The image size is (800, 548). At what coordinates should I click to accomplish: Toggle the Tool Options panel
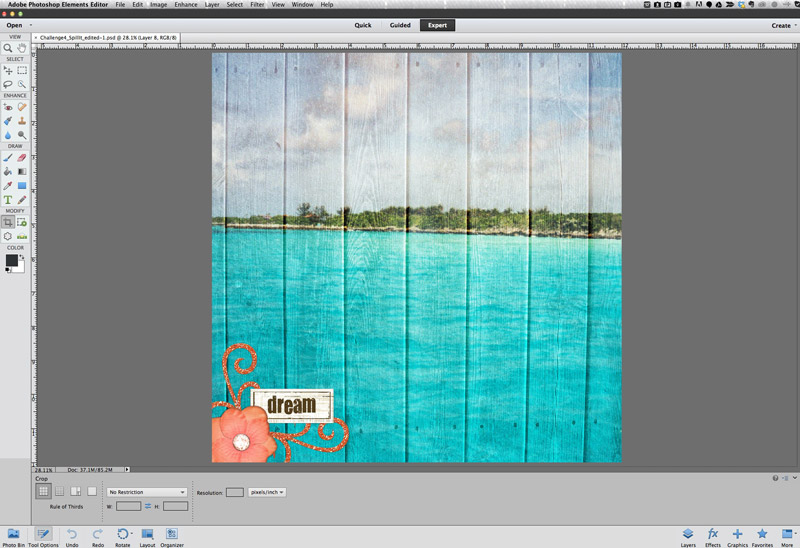click(43, 534)
